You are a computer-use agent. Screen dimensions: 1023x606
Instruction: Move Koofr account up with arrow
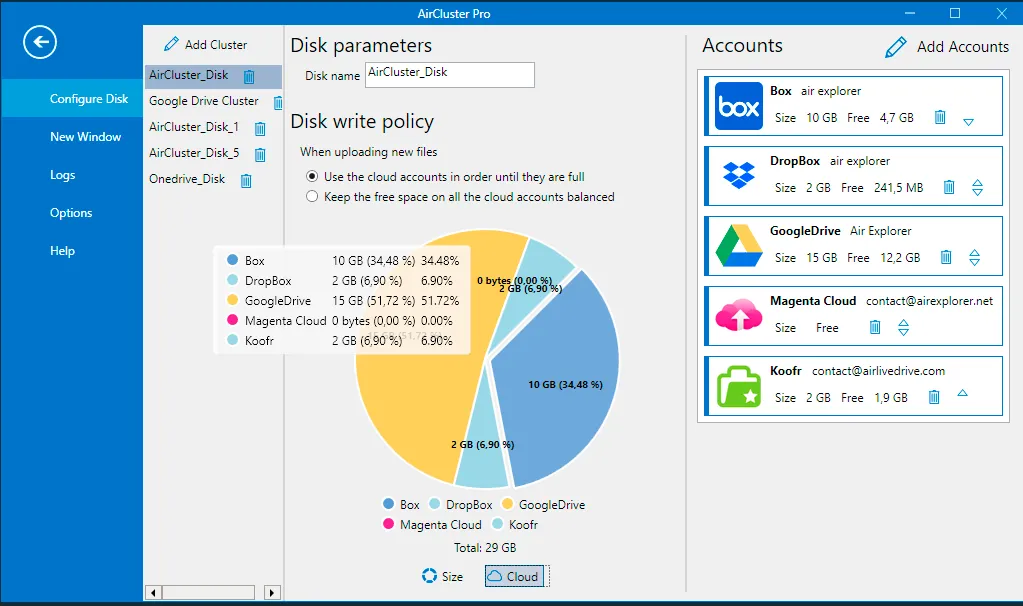pos(962,393)
